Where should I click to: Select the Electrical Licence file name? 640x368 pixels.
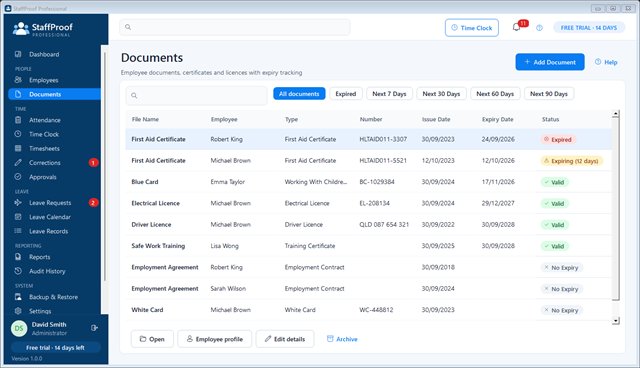[x=156, y=203]
